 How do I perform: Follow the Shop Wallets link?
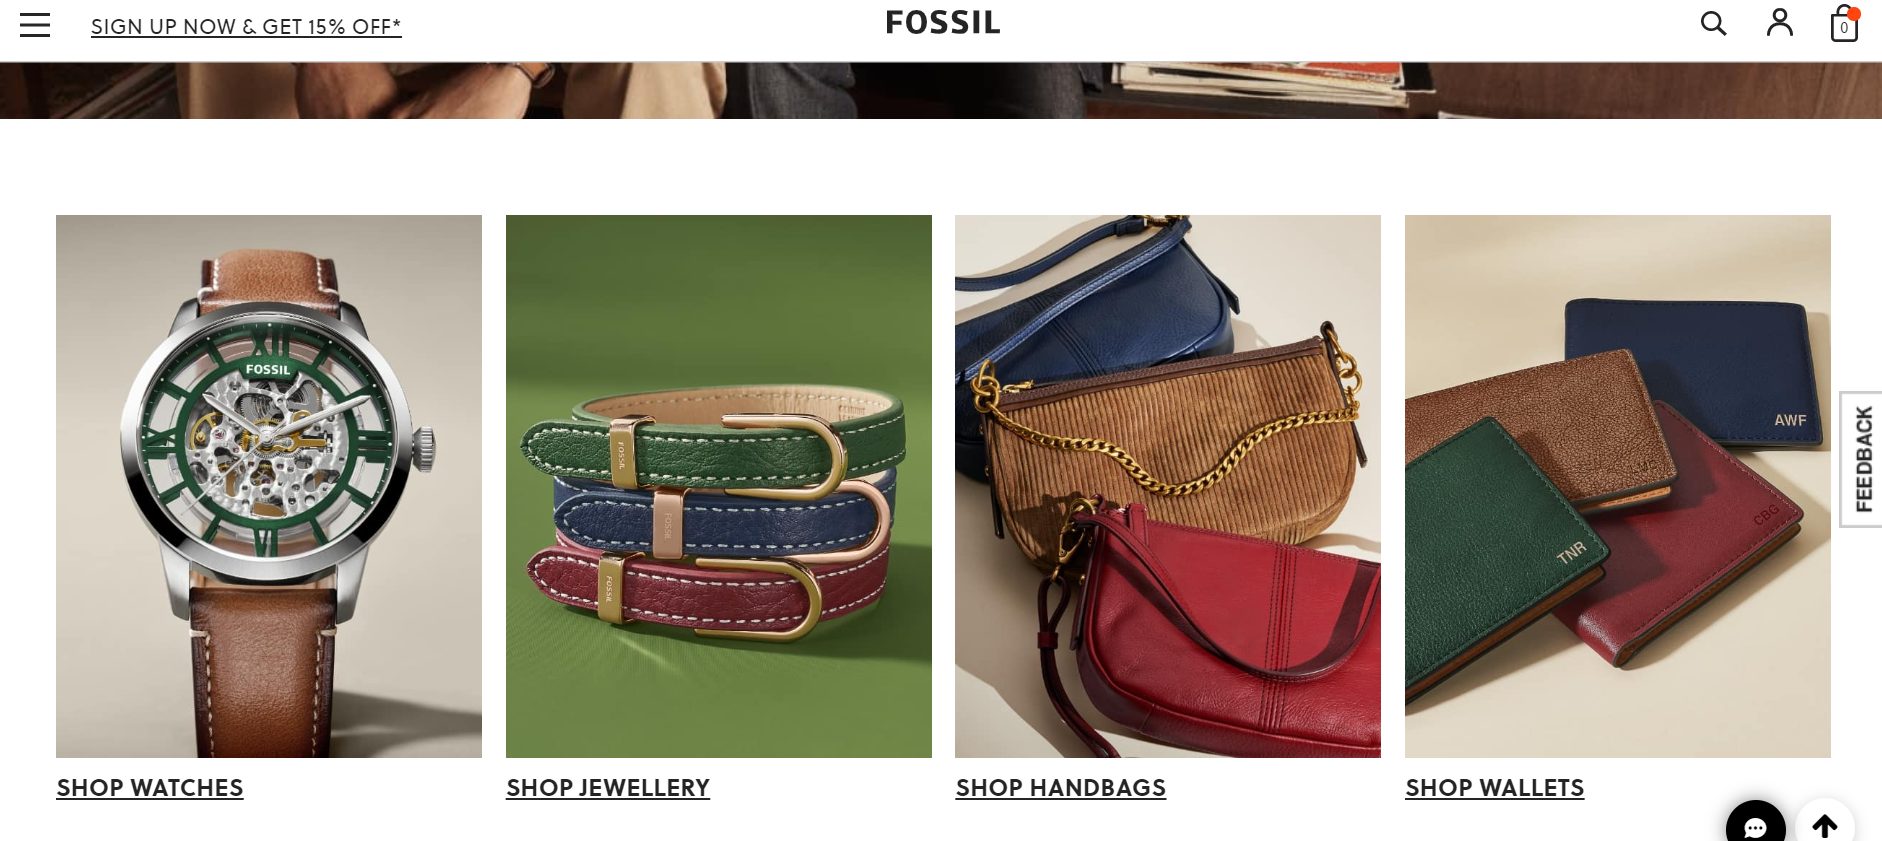pos(1495,788)
